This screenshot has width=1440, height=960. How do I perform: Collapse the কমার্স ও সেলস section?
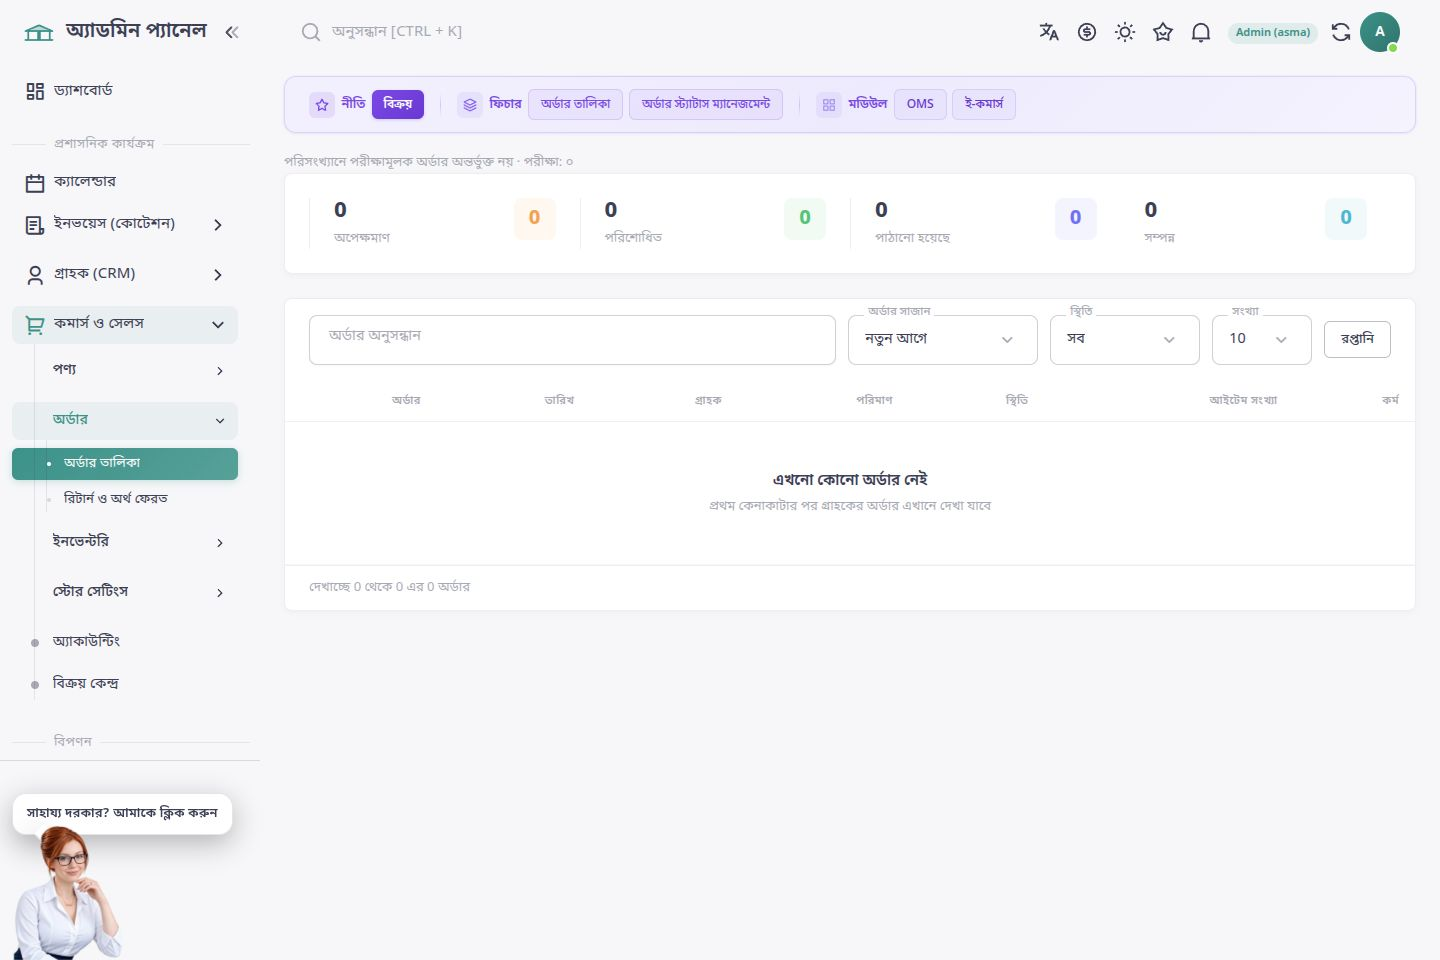coord(125,324)
